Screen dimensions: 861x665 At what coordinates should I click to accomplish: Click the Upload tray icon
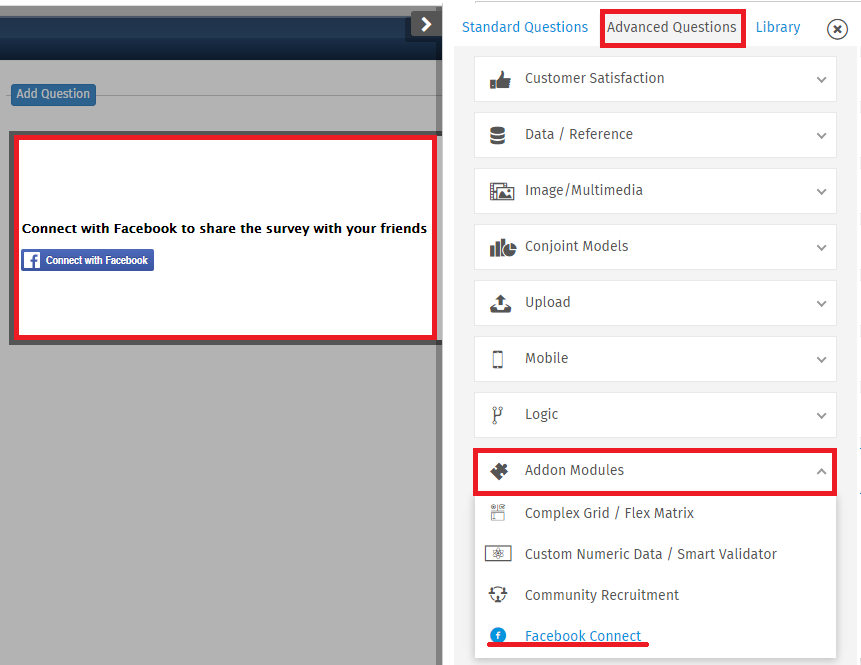pyautogui.click(x=500, y=304)
